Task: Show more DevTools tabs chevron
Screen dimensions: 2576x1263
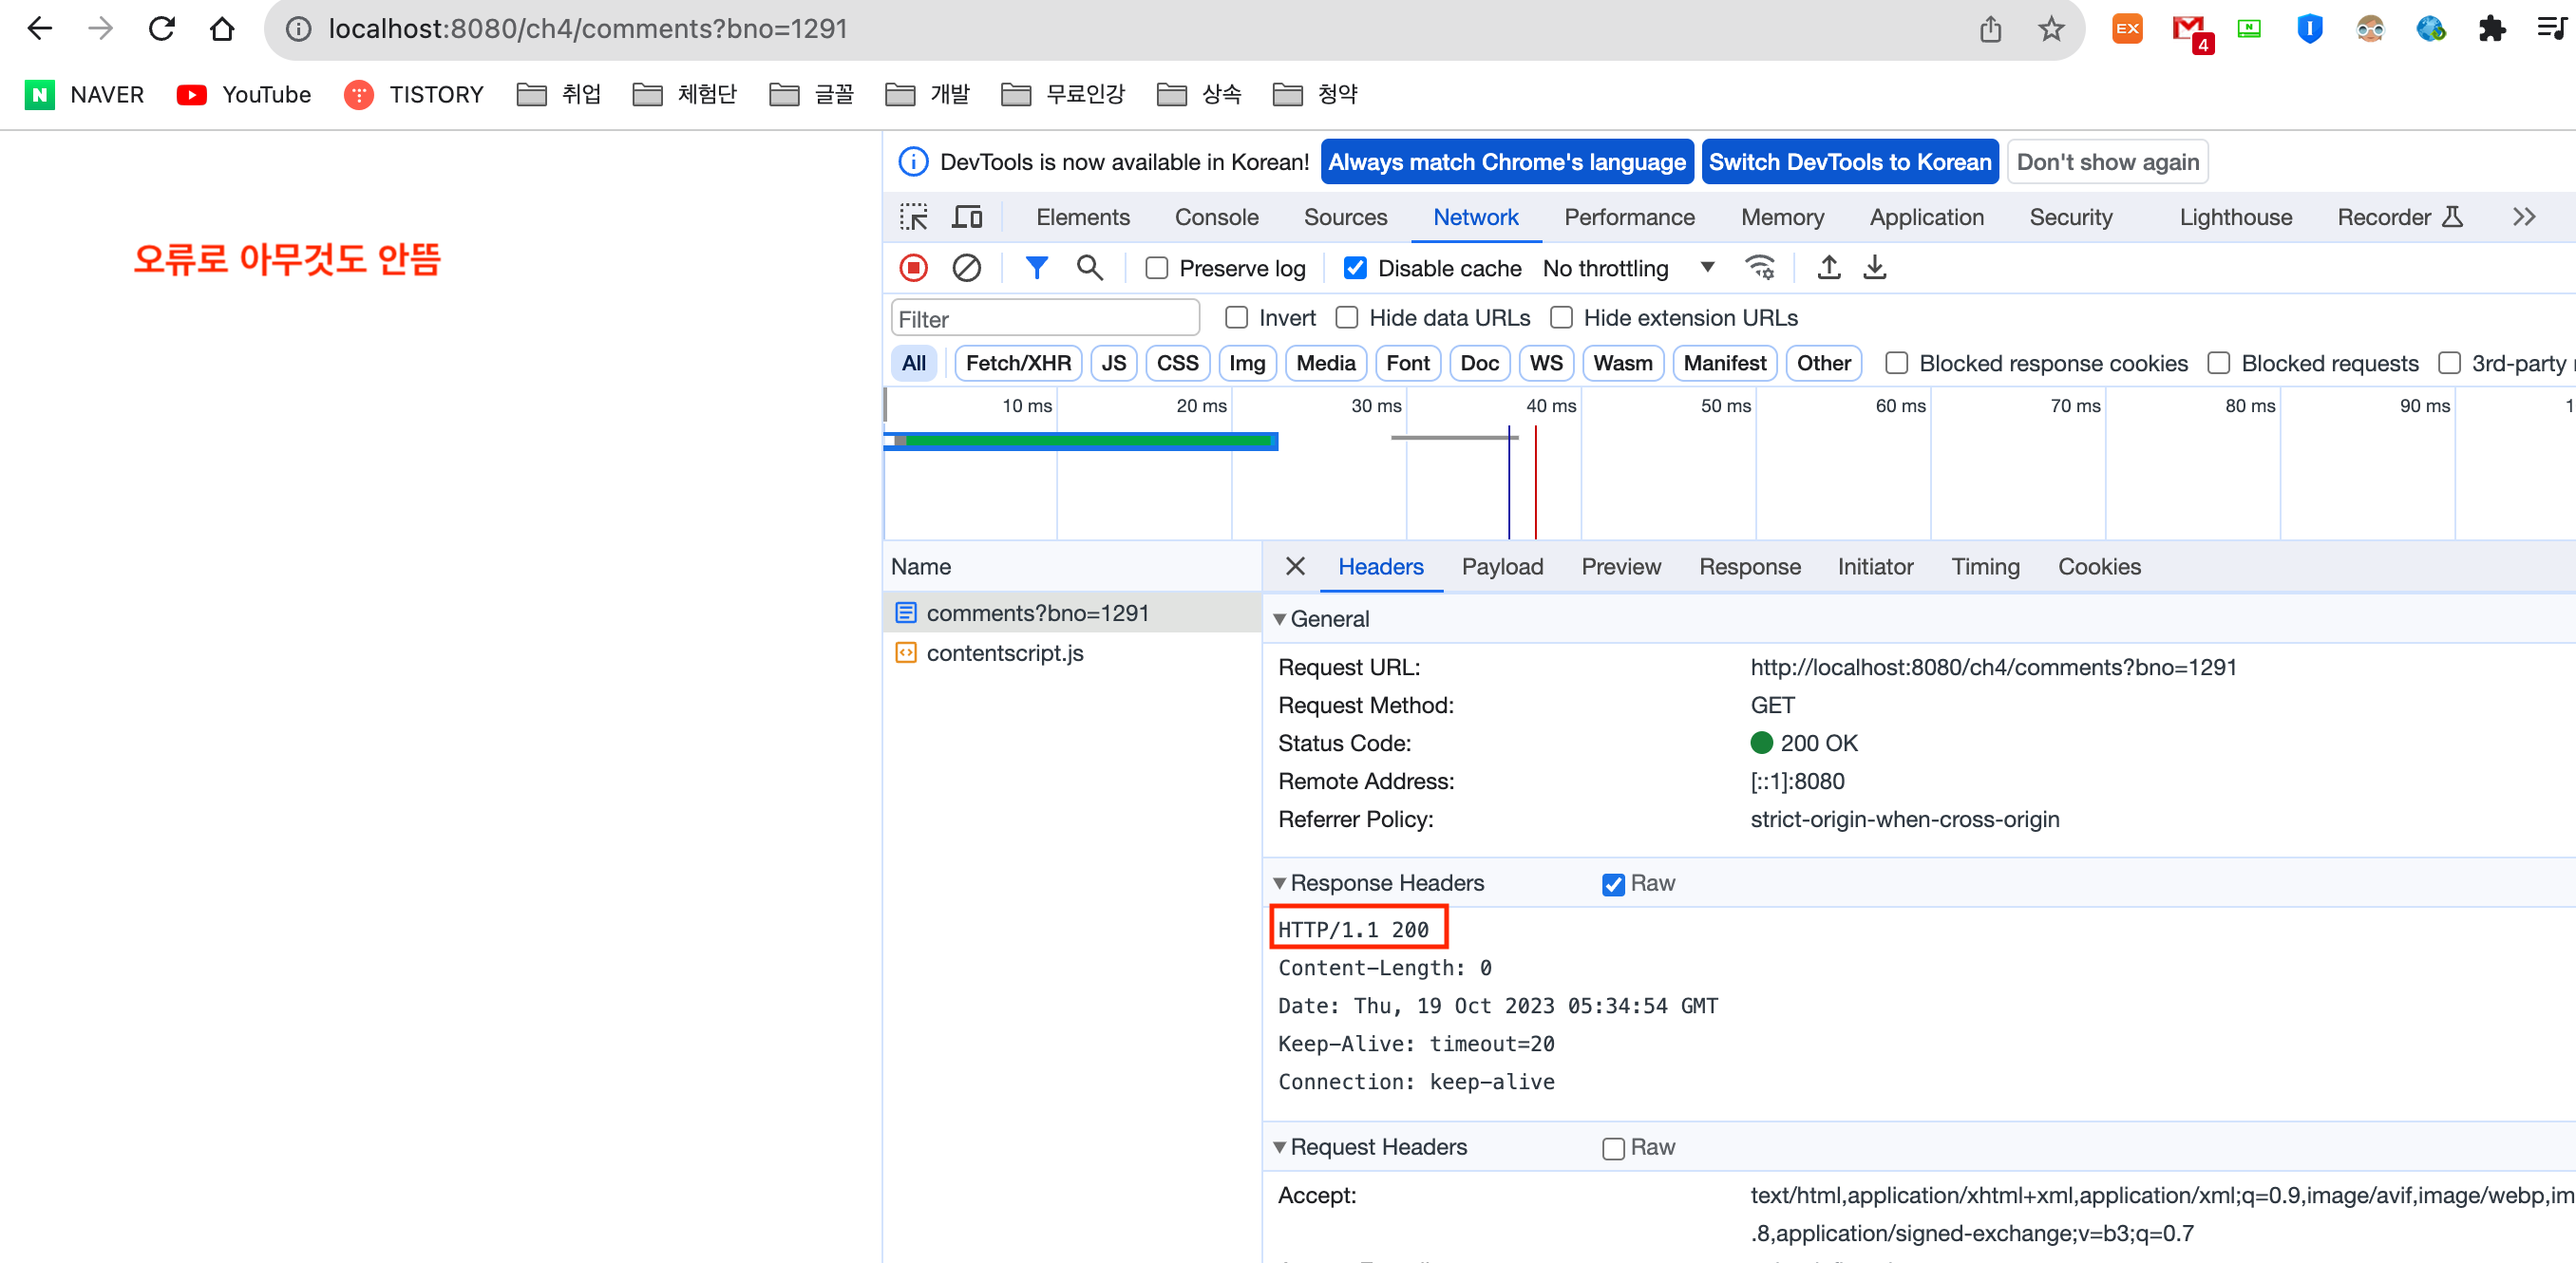Action: (x=2523, y=217)
